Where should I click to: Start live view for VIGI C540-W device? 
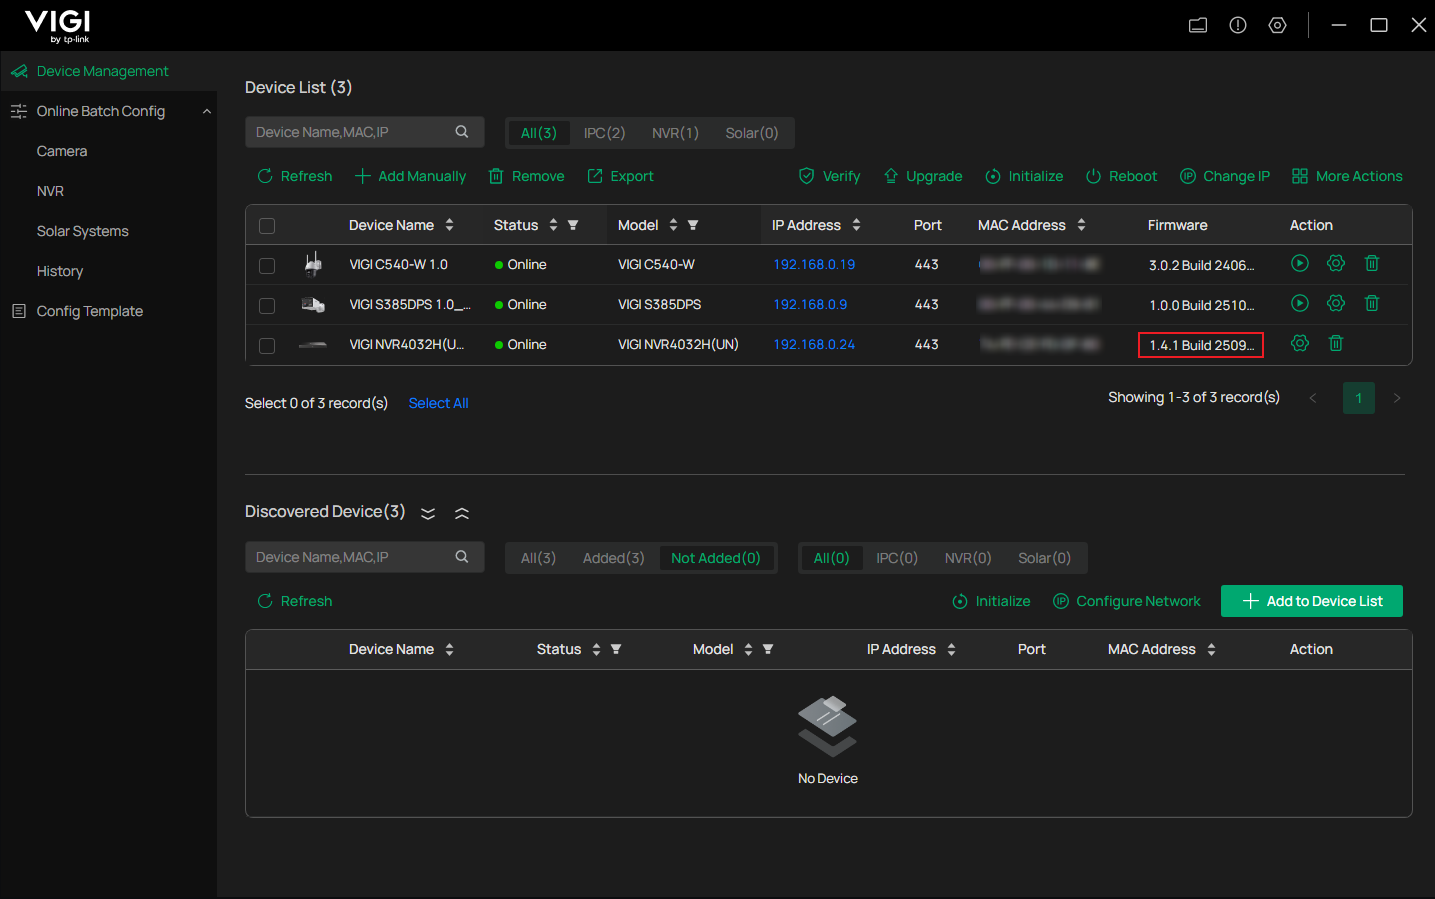1299,263
